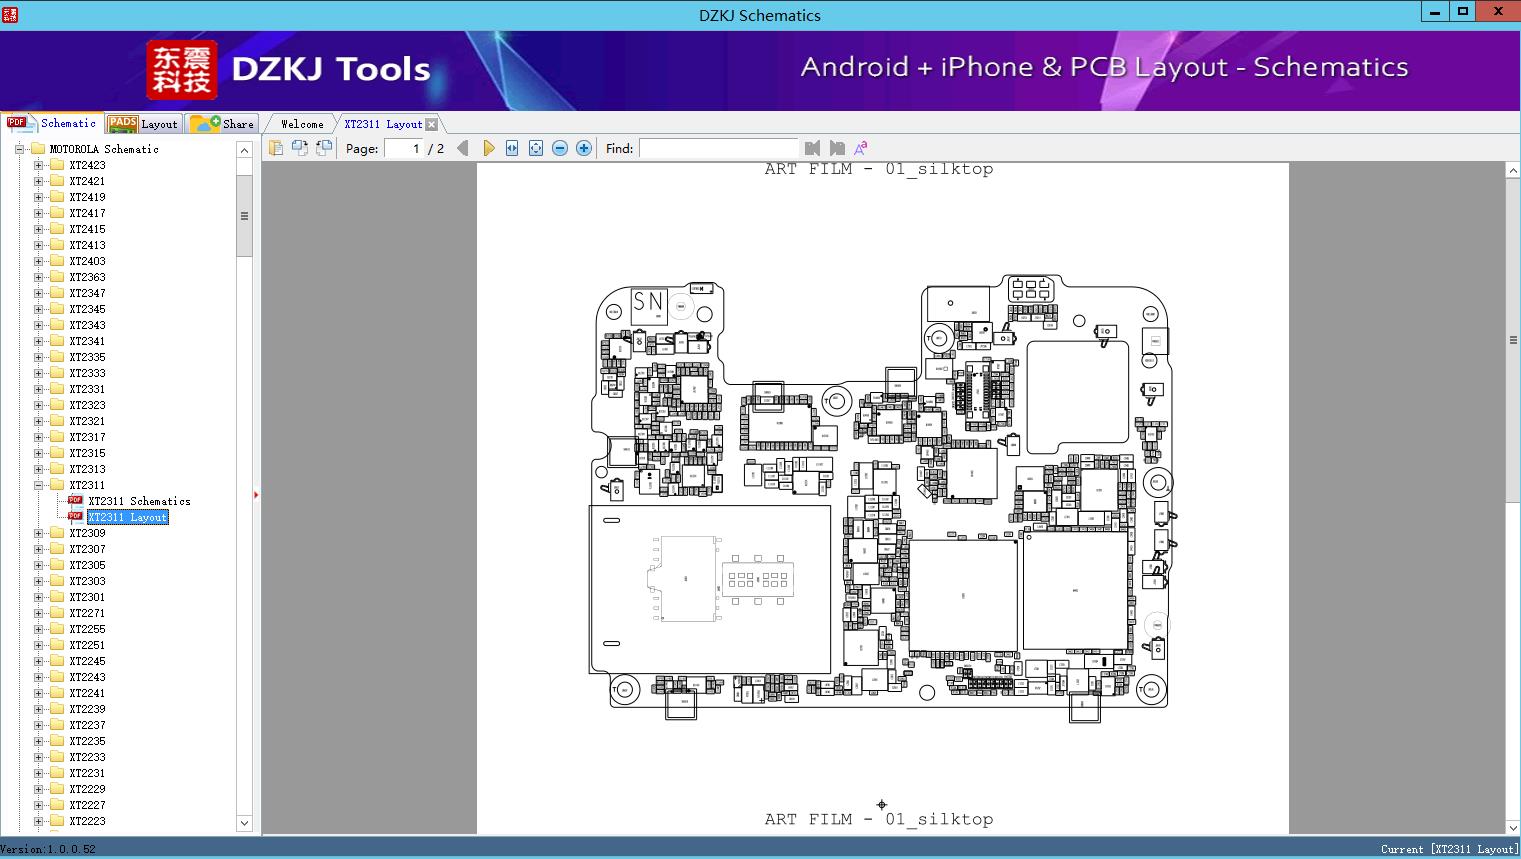The image size is (1521, 859).
Task: Click the folder icon of MOTOROLA Schematic
Action: click(x=39, y=149)
